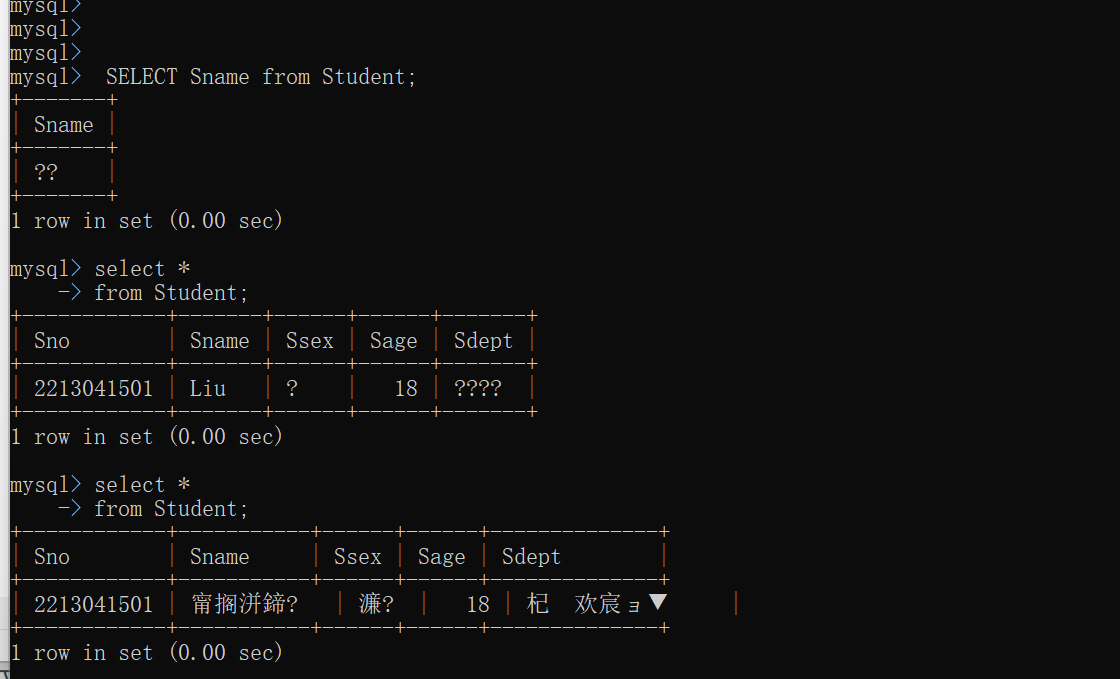
Task: Click the final '1 row in set' message
Action: 147,653
